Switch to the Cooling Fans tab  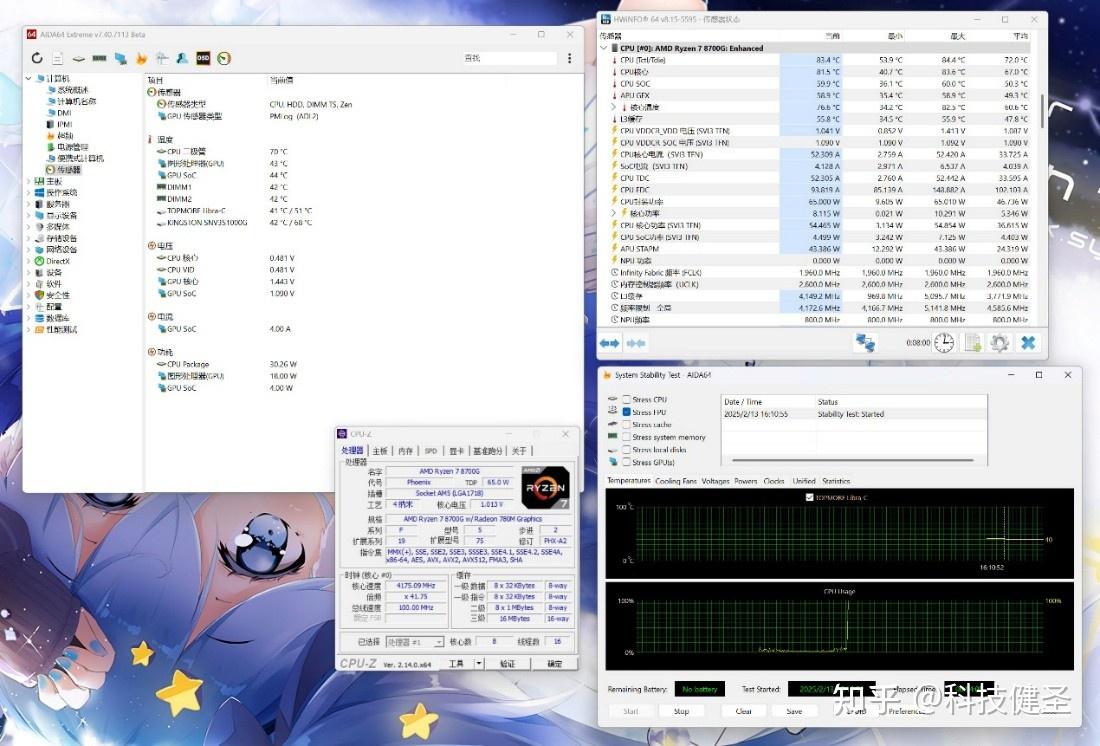(x=676, y=481)
